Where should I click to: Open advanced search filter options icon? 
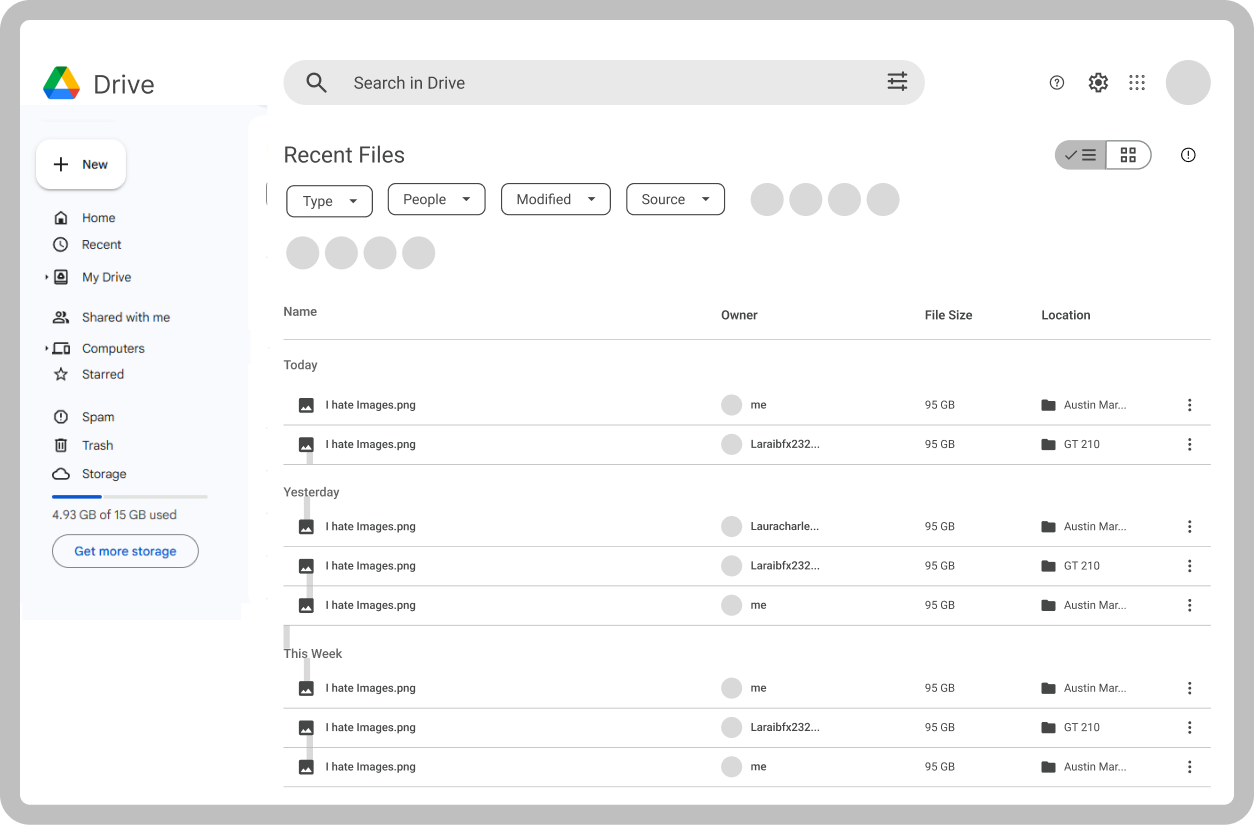[x=897, y=82]
